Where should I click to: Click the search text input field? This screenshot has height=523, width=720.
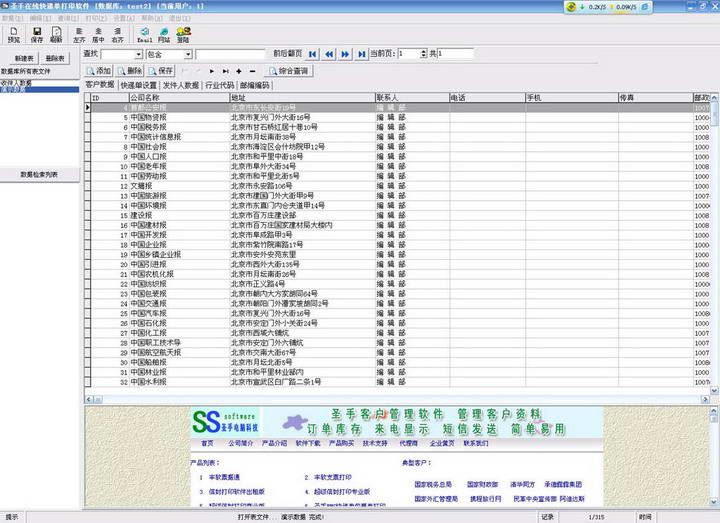tap(231, 54)
